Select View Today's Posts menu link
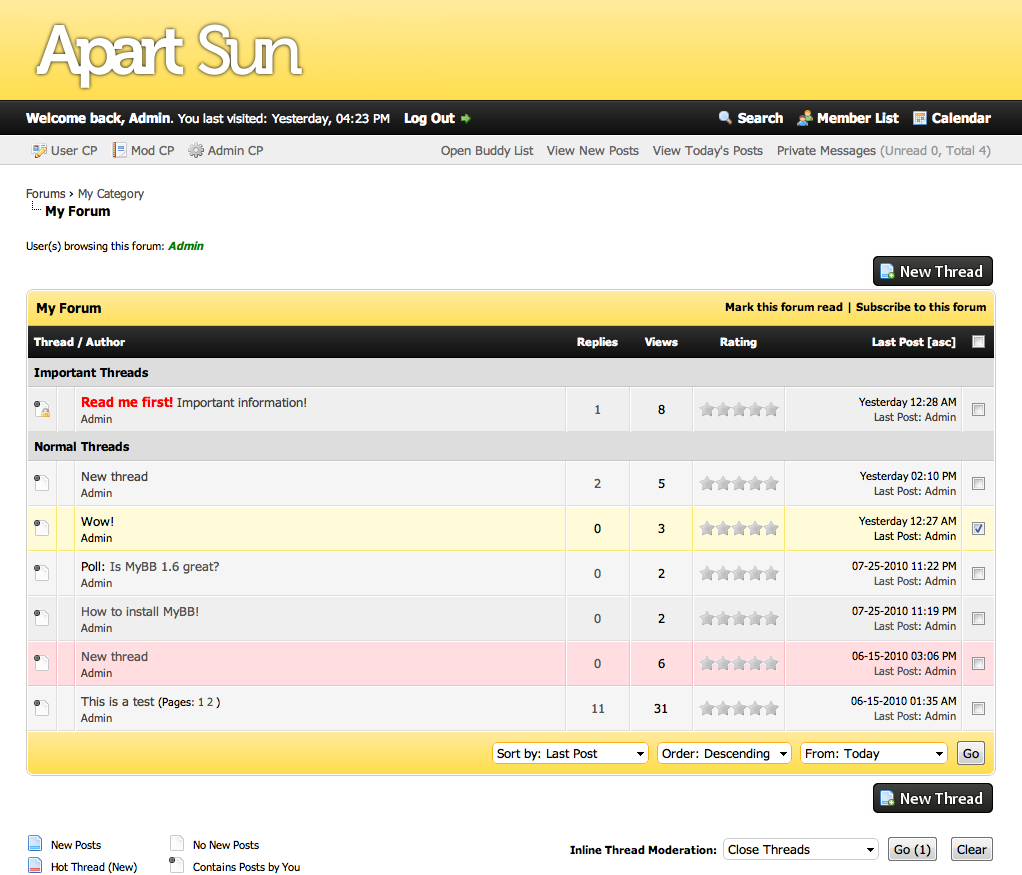This screenshot has width=1022, height=875. (707, 151)
